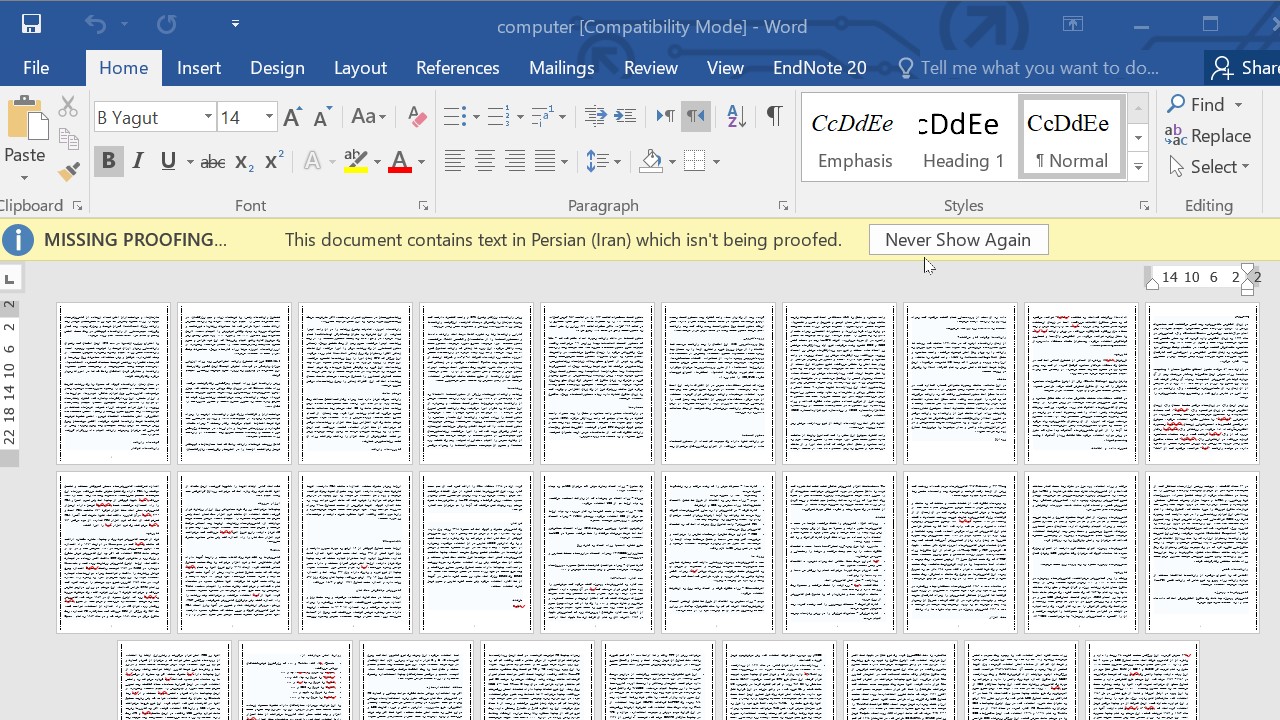Click the right indent marker on ruler
The image size is (1280, 720).
pos(1152,283)
